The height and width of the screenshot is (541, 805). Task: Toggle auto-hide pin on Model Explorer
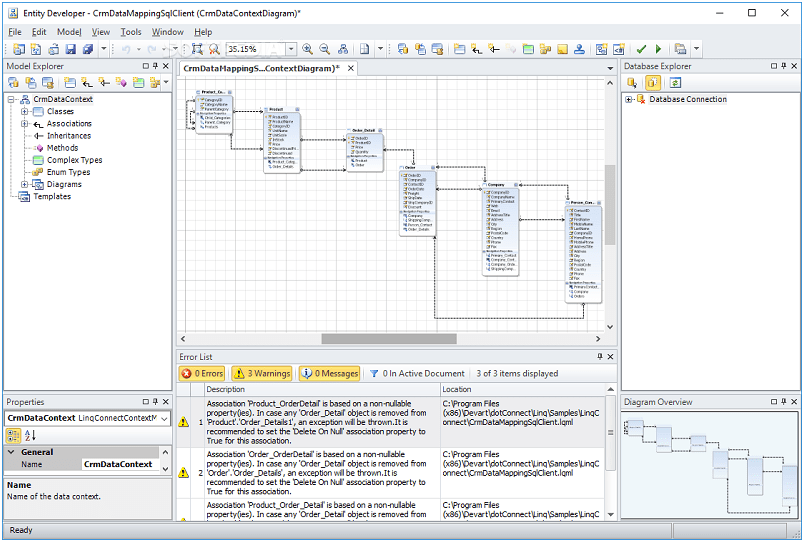coord(156,66)
